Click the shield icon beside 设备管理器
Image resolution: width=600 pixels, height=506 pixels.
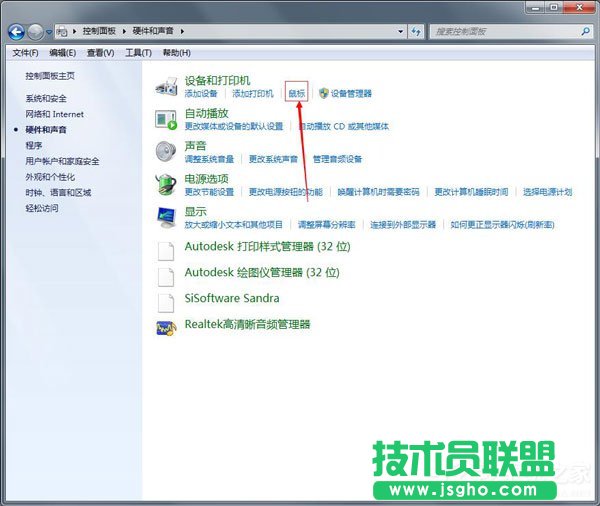click(324, 93)
